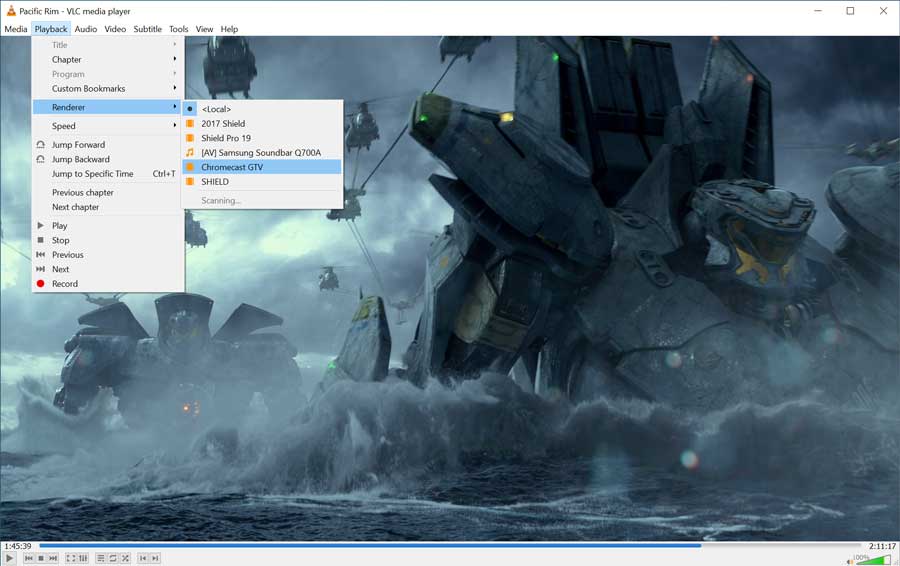Click the VLC cone title bar icon

[x=10, y=10]
